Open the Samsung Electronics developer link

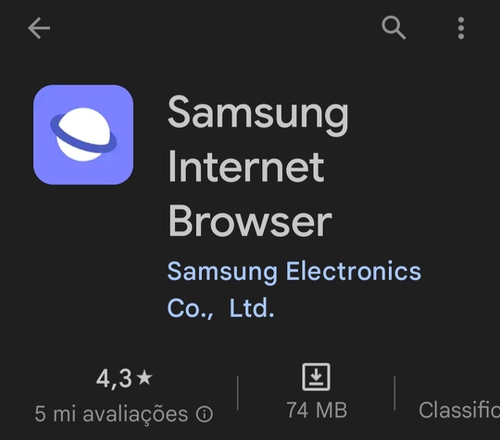pyautogui.click(x=294, y=289)
